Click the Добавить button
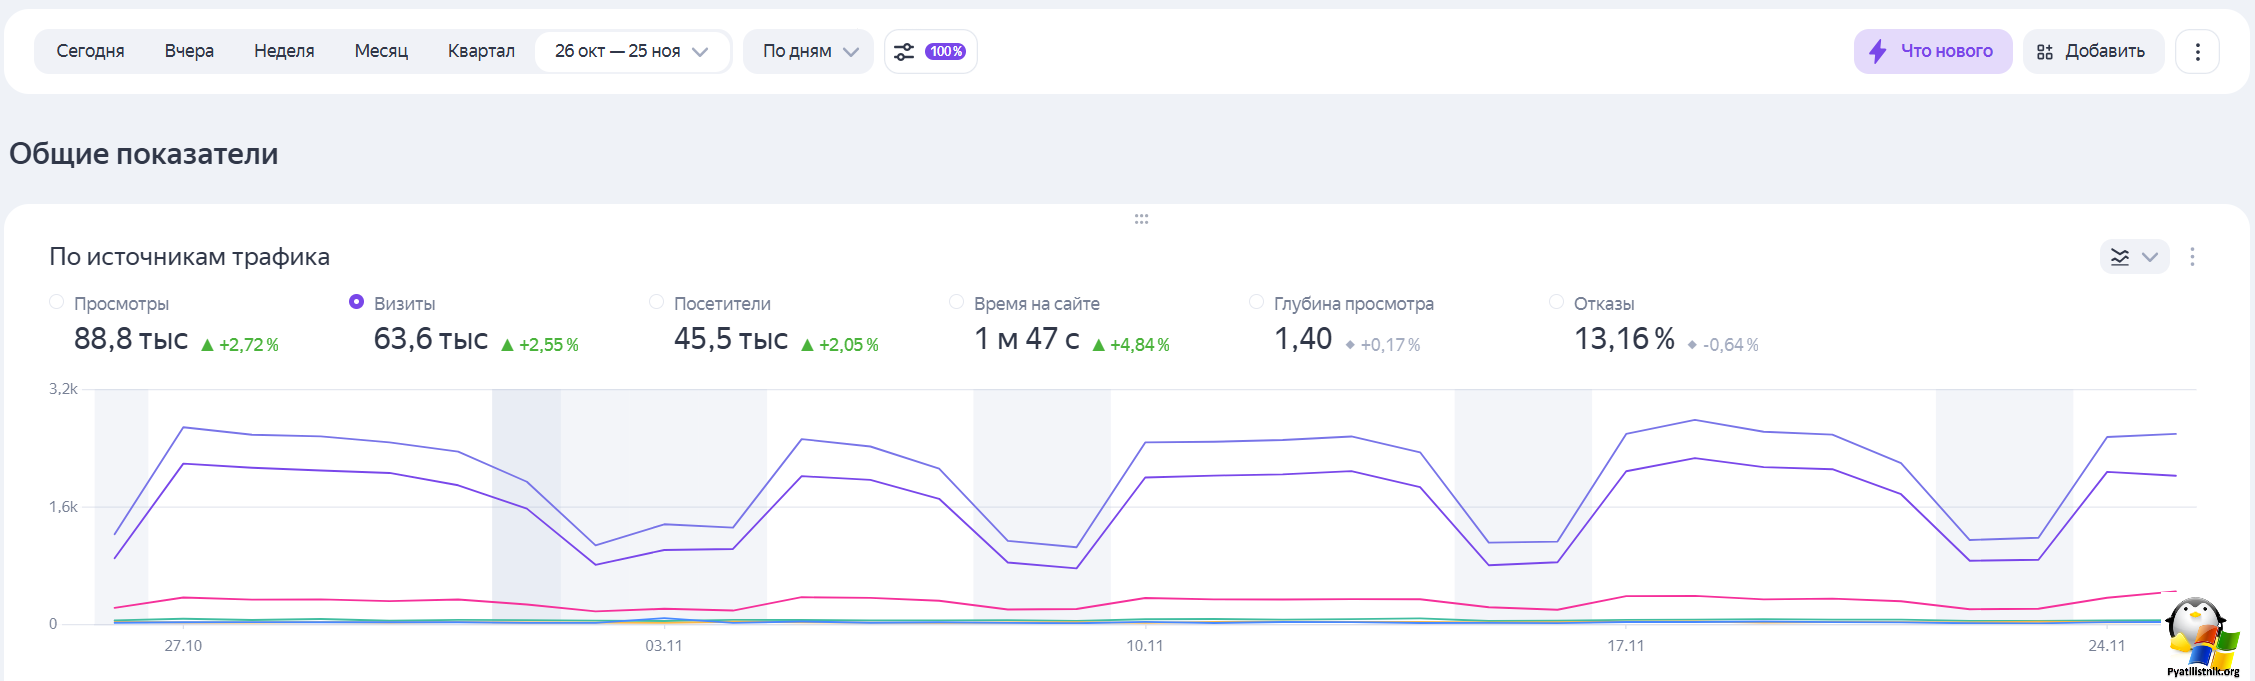The image size is (2255, 681). click(x=2104, y=52)
